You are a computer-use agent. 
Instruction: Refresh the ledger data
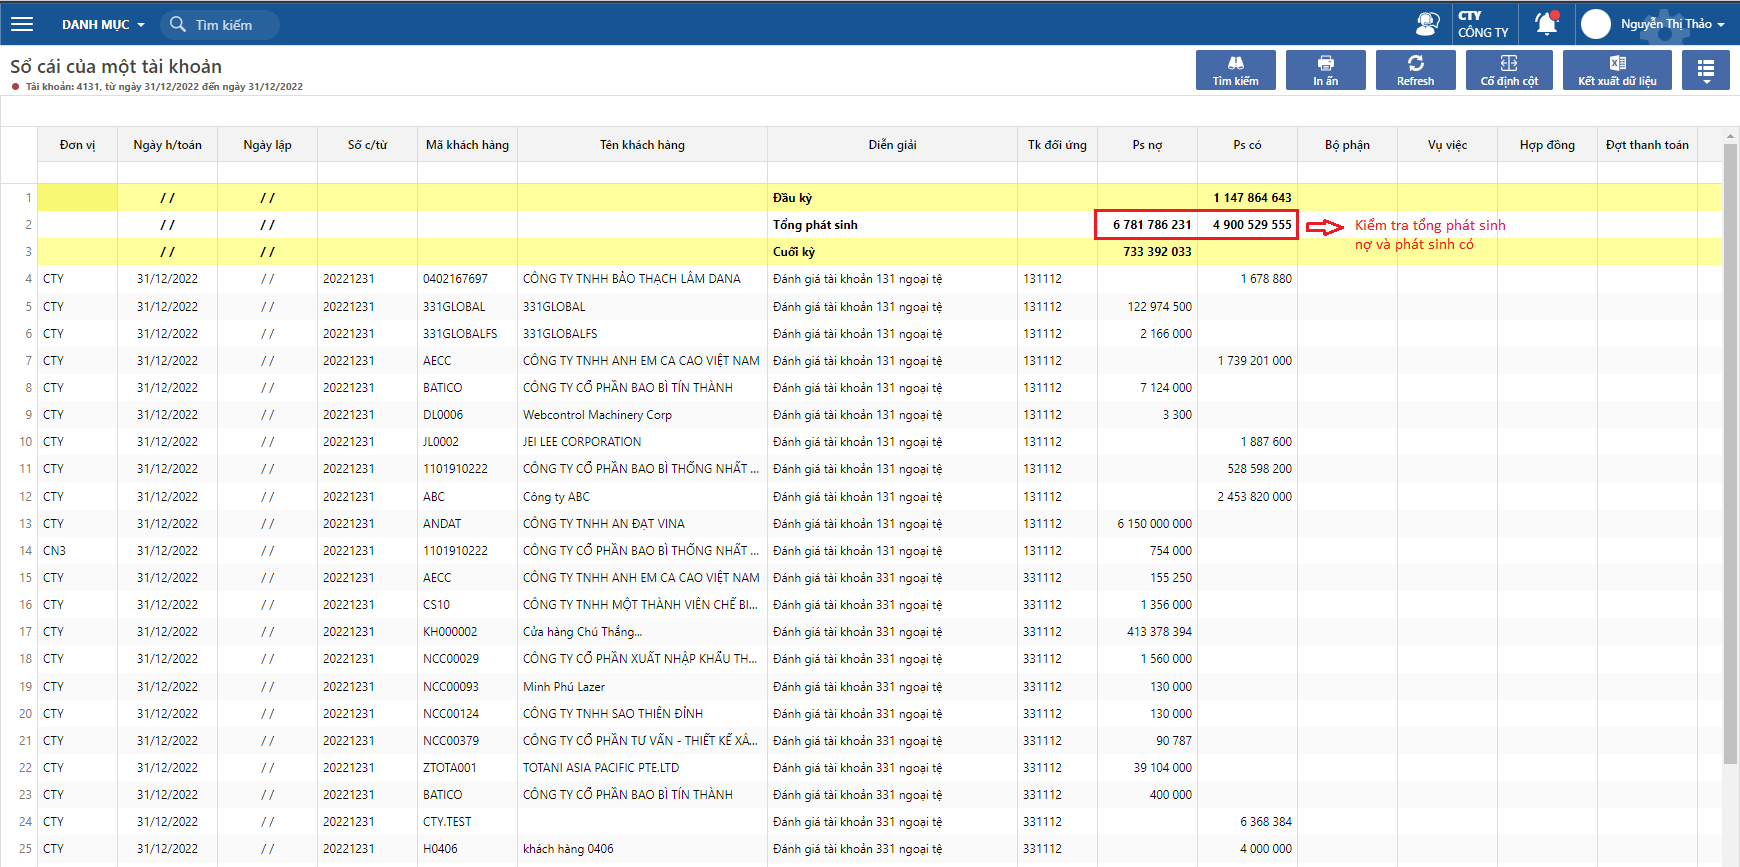click(1415, 70)
